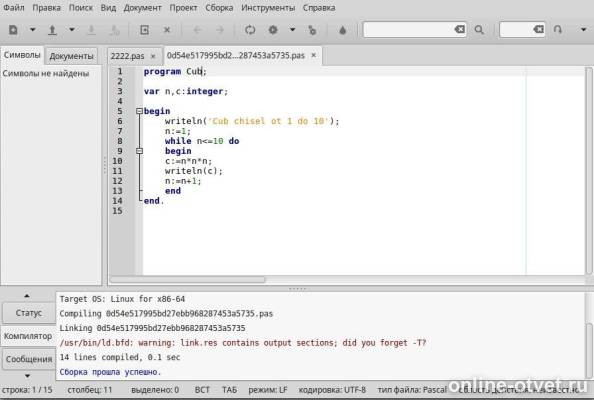Screen dimensions: 594x400
Task: Place cursor on 'var n,c:integer;' line
Action: [x=186, y=91]
